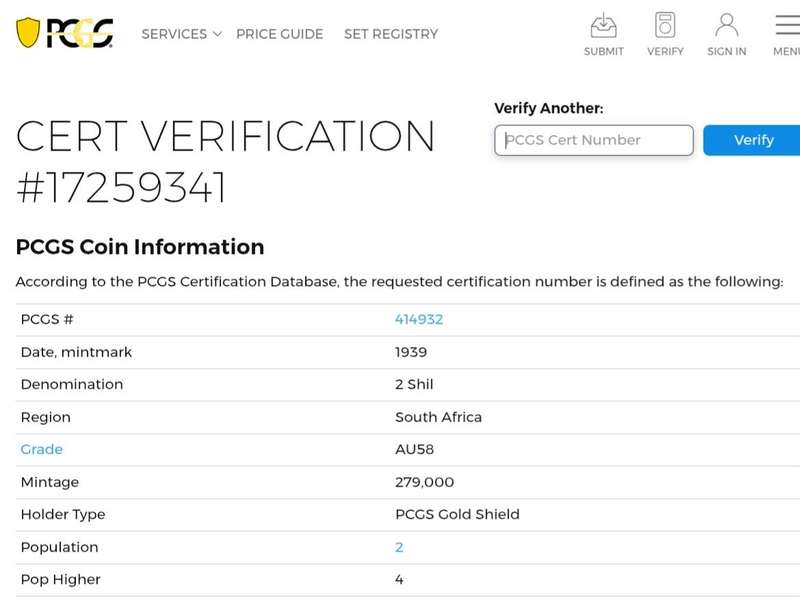Open PCGS number 414932 link

pos(419,320)
